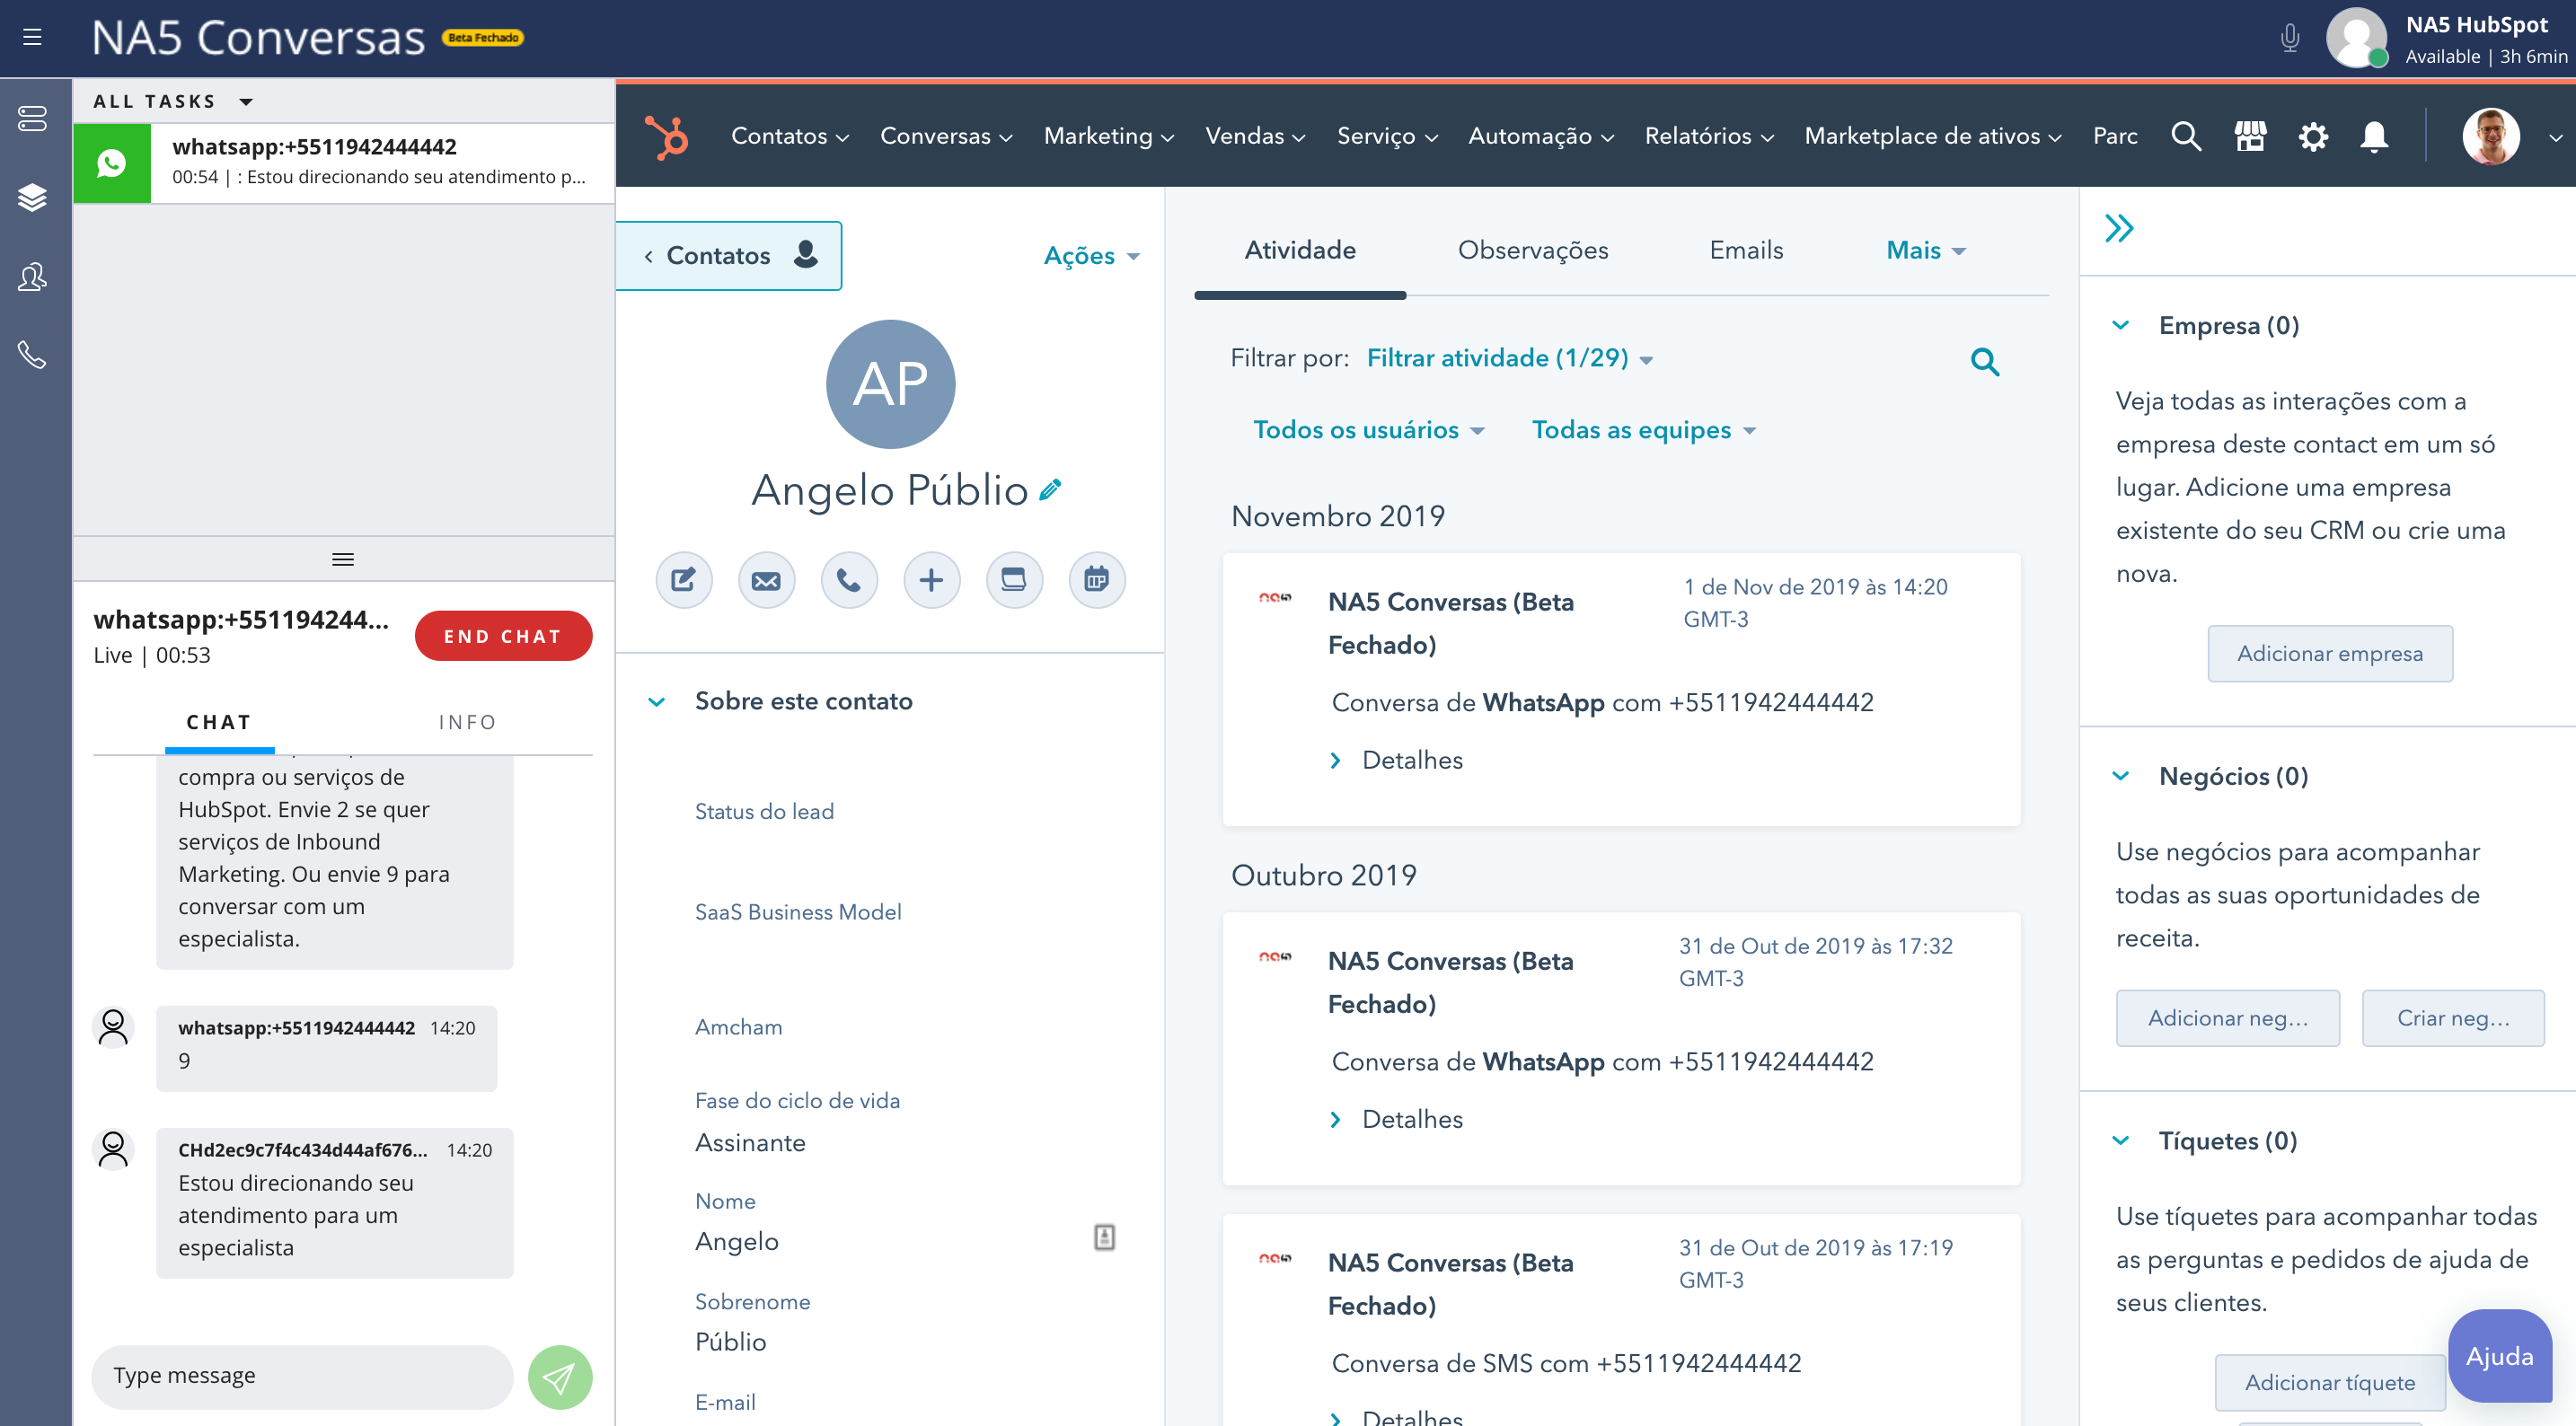Open the agents sidebar icon
The height and width of the screenshot is (1426, 2576).
32,276
